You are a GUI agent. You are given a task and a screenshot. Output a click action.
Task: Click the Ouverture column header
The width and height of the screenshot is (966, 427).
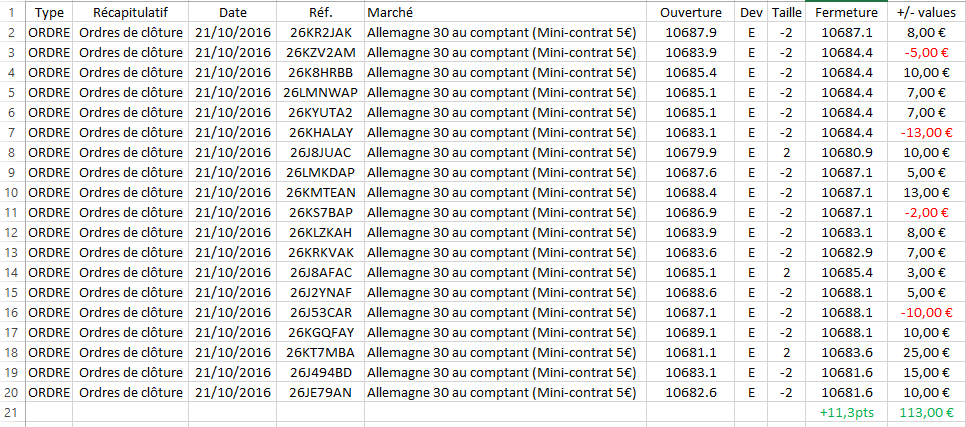691,13
